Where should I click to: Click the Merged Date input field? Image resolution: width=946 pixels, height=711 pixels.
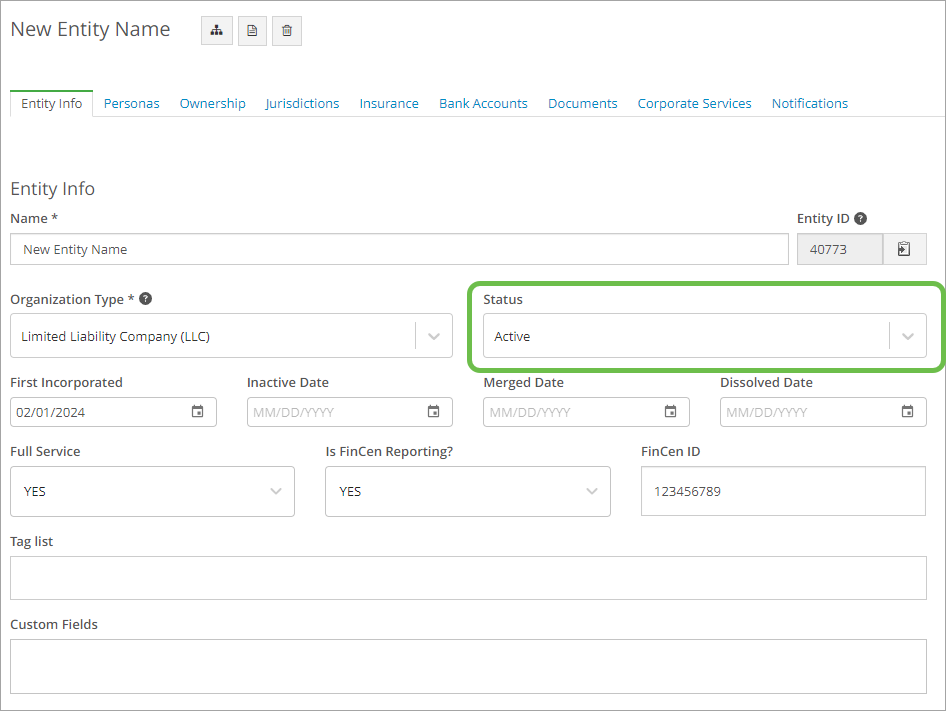point(586,412)
